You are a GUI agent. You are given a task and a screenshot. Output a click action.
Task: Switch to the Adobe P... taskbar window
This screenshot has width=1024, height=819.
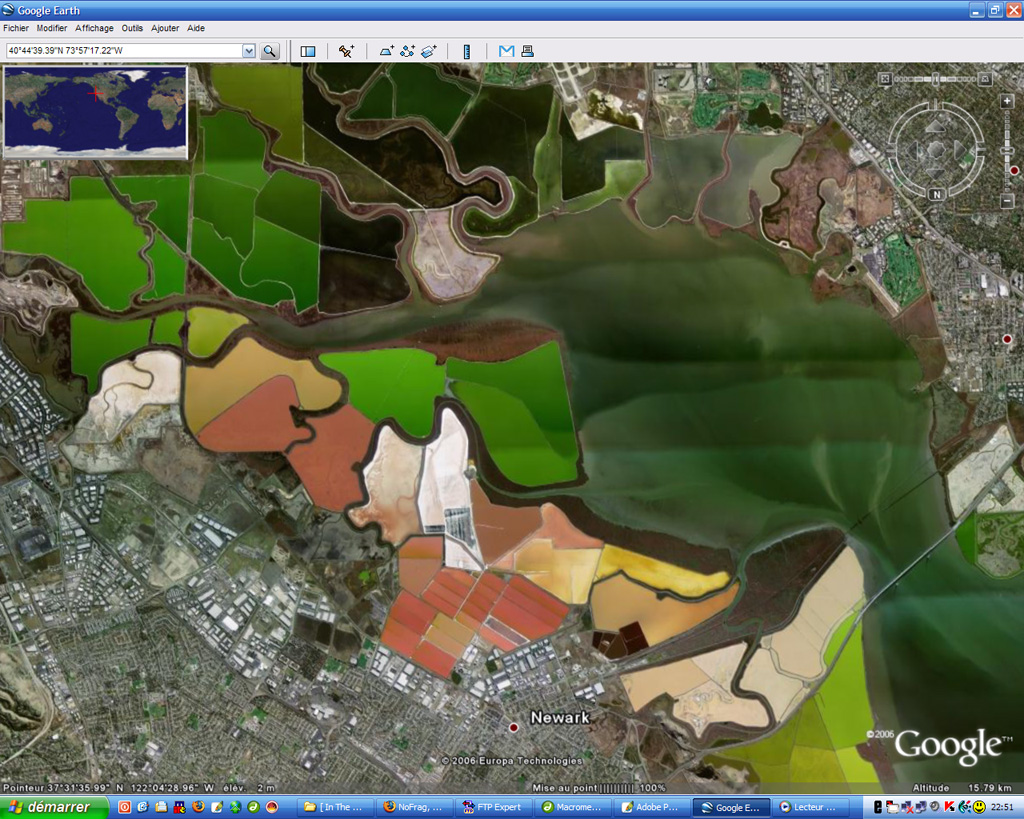(x=652, y=807)
